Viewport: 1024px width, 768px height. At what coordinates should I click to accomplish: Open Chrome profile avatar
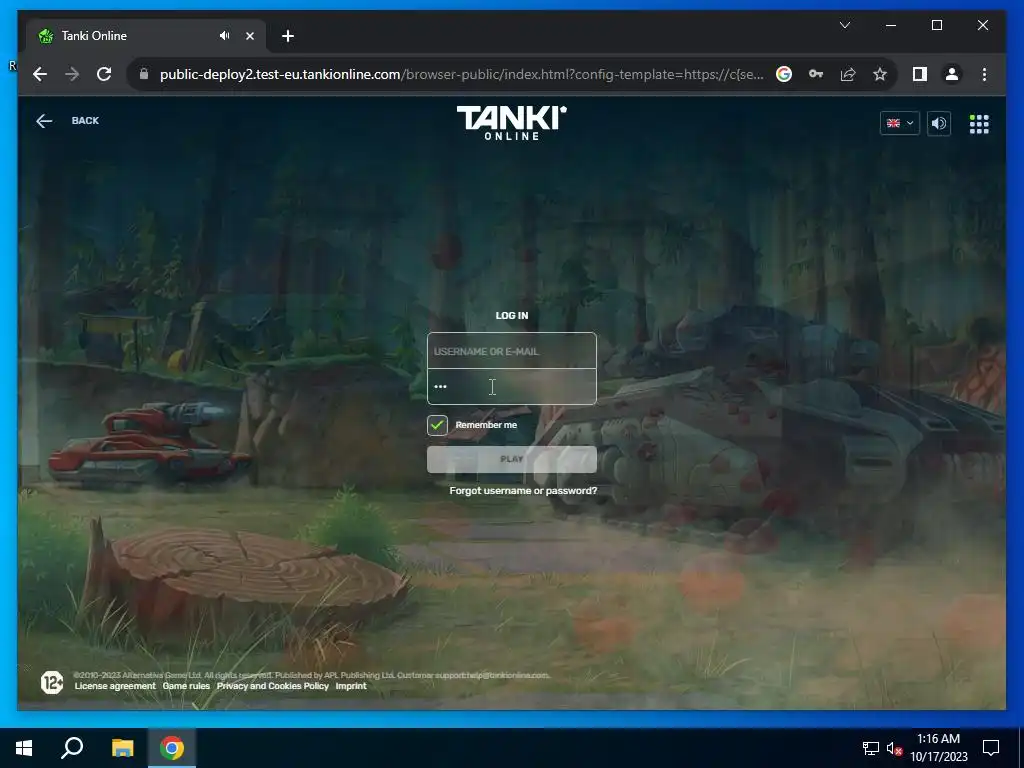(x=952, y=74)
